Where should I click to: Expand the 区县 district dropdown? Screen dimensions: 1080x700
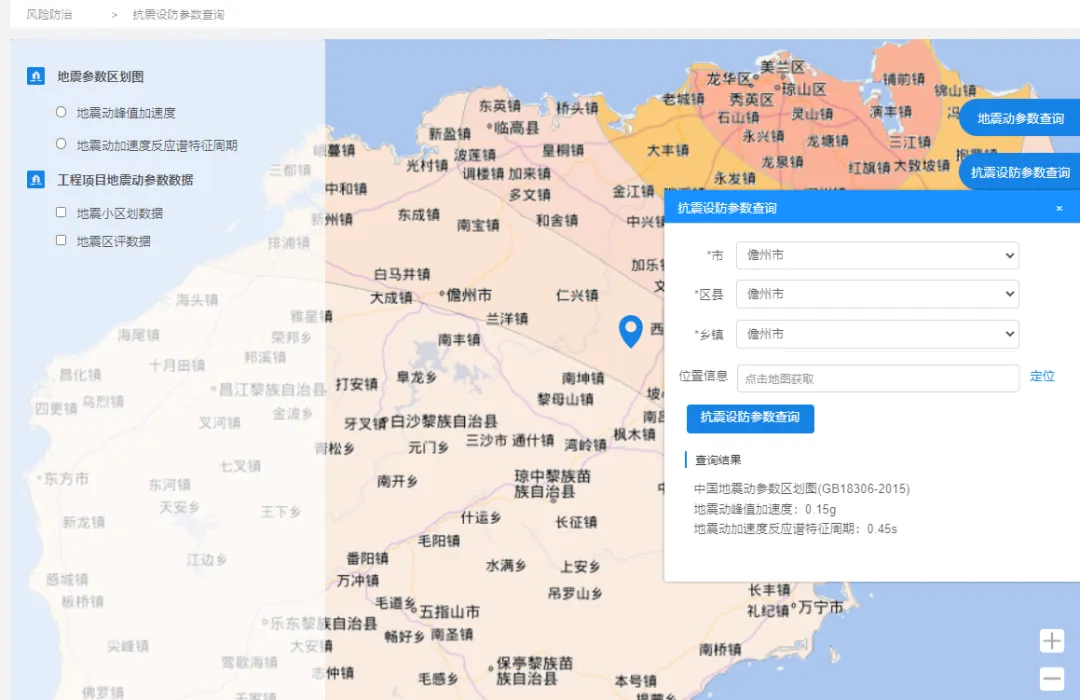tap(877, 294)
